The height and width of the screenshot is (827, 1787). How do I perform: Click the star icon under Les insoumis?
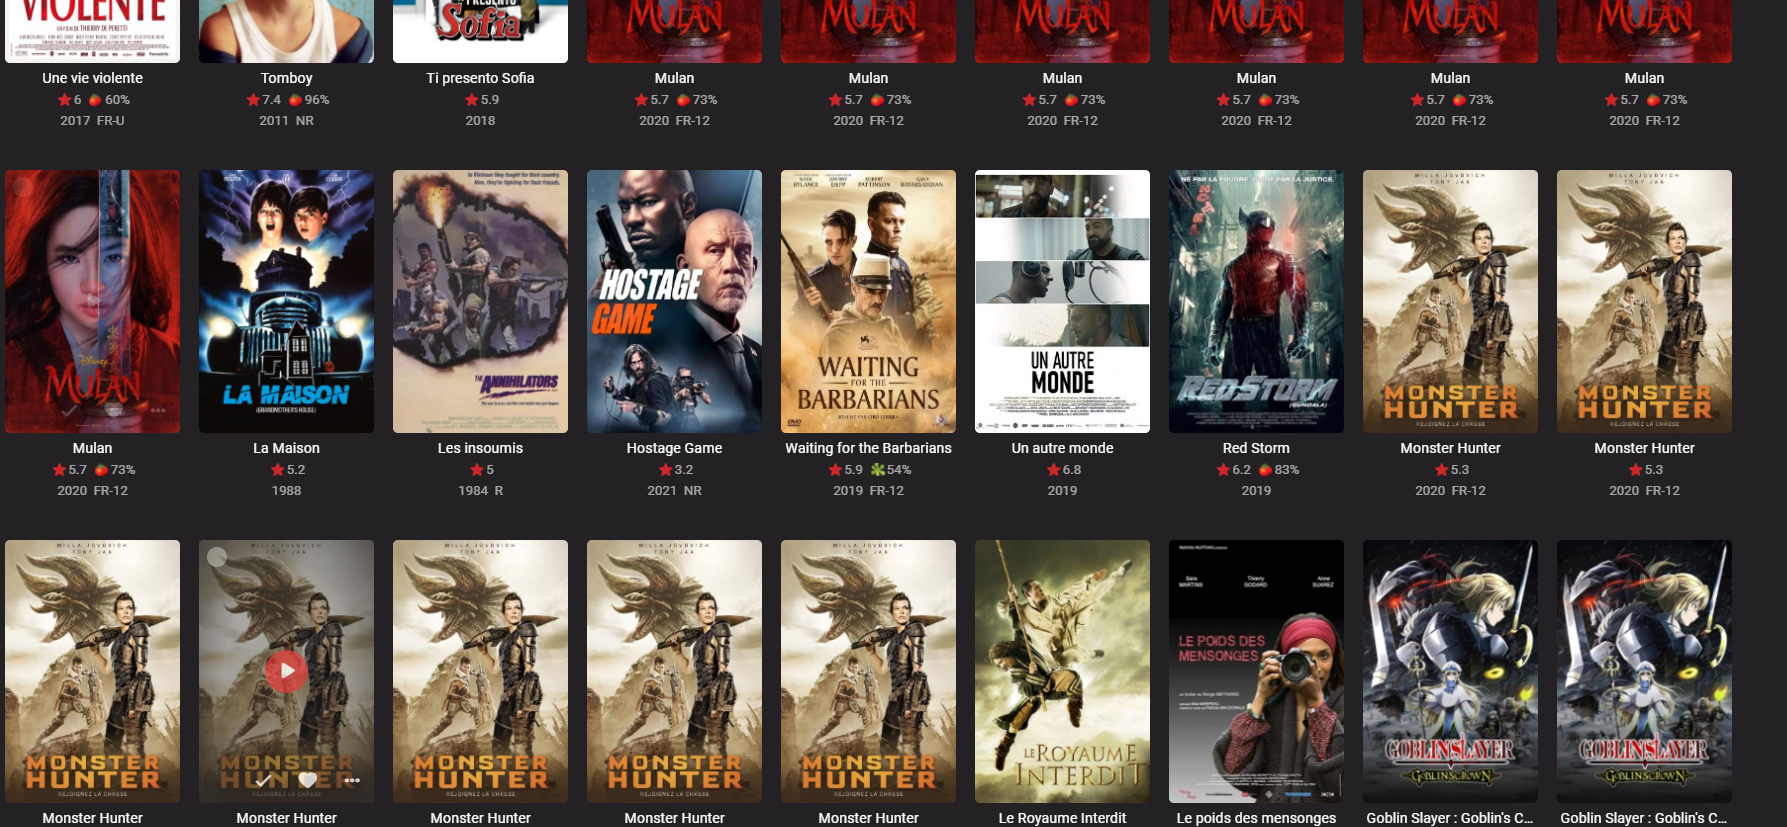pos(476,470)
